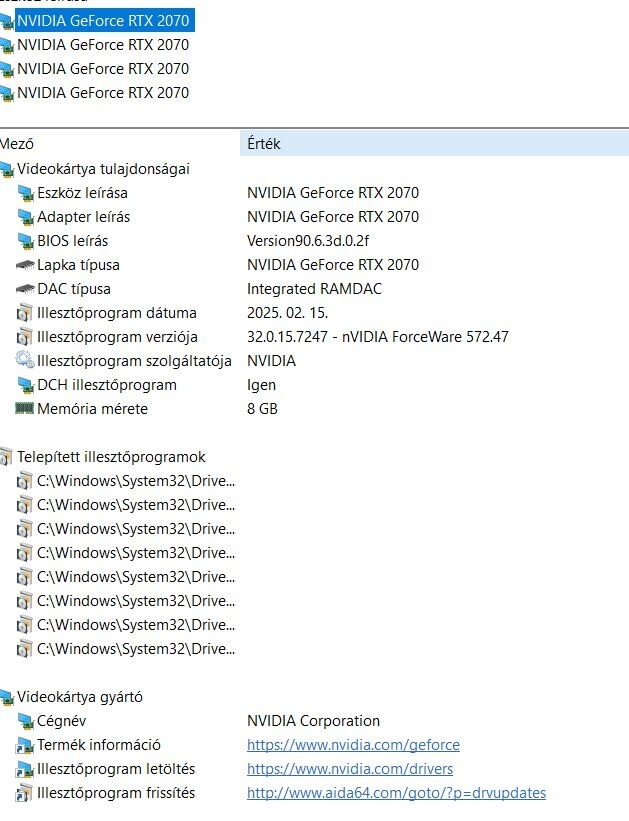Open the https://www.nvidia.com/drivers link

(x=350, y=769)
